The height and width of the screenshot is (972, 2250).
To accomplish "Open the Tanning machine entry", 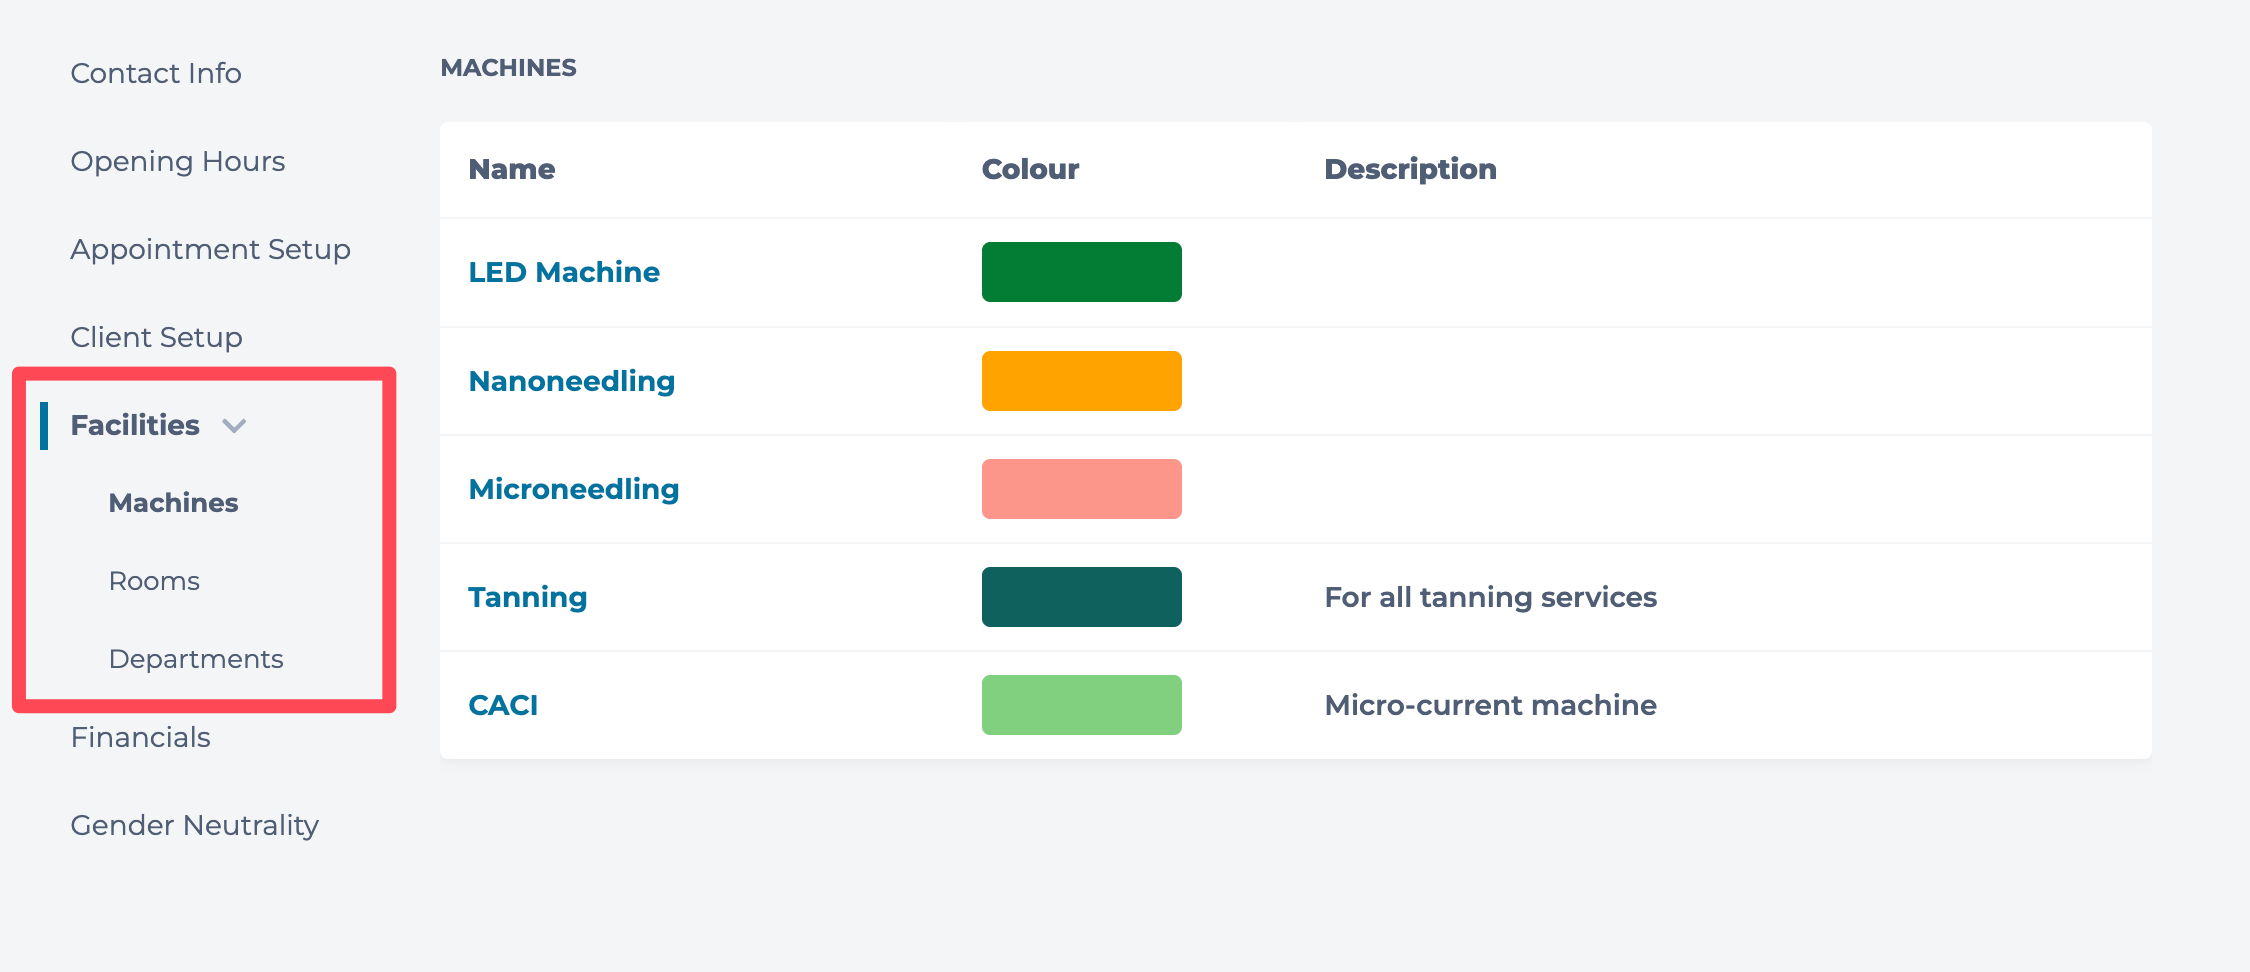I will click(x=527, y=597).
